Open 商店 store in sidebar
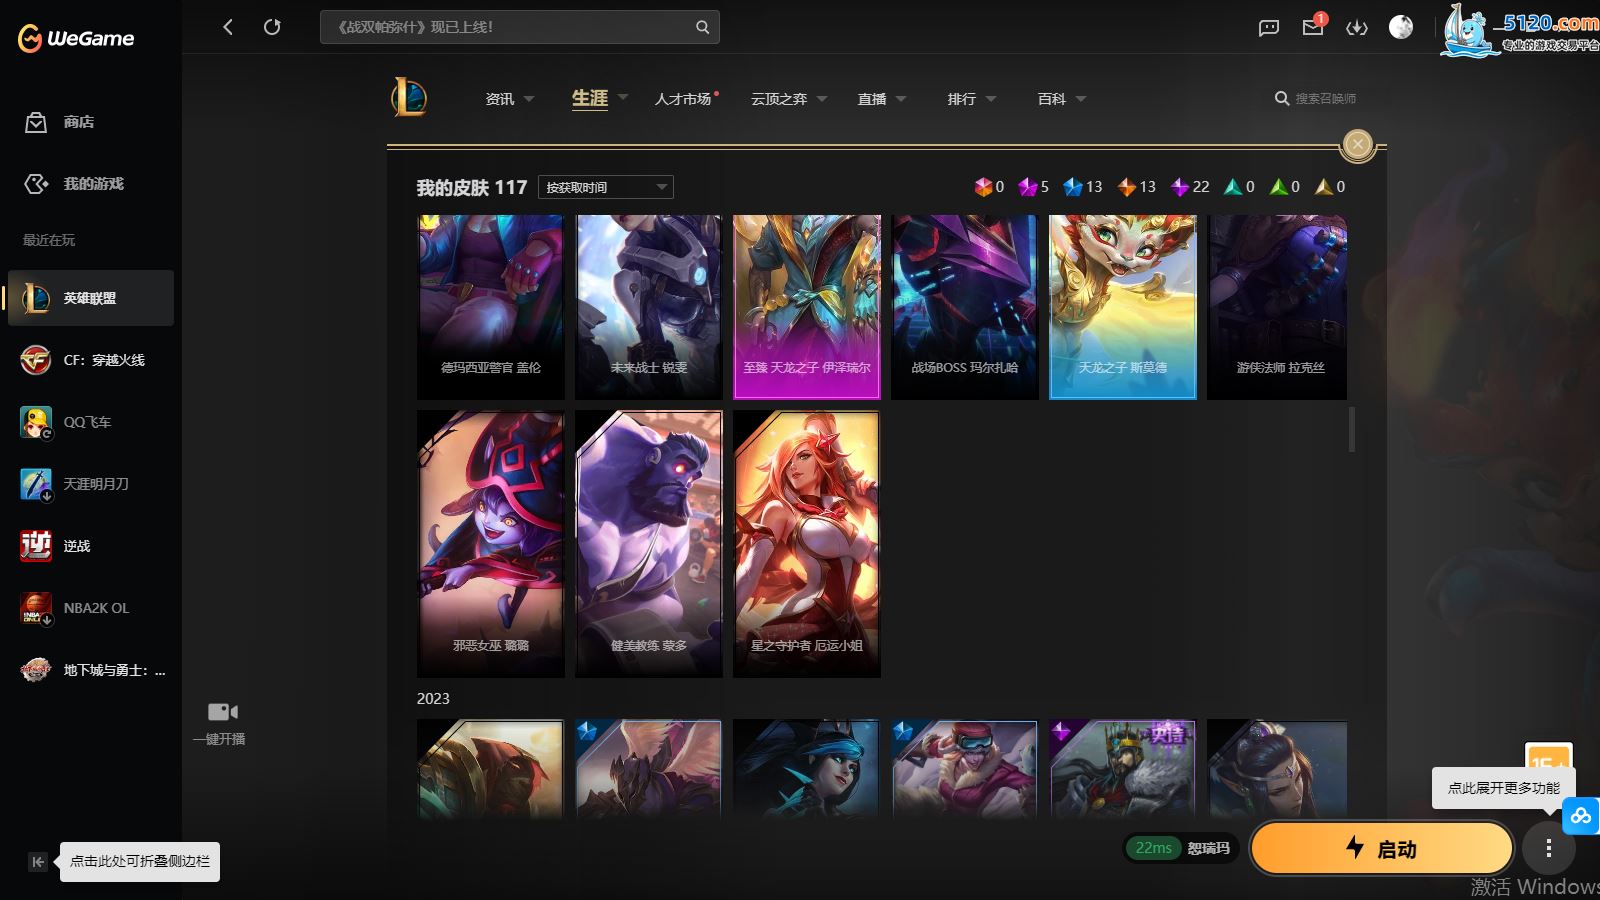 click(90, 122)
